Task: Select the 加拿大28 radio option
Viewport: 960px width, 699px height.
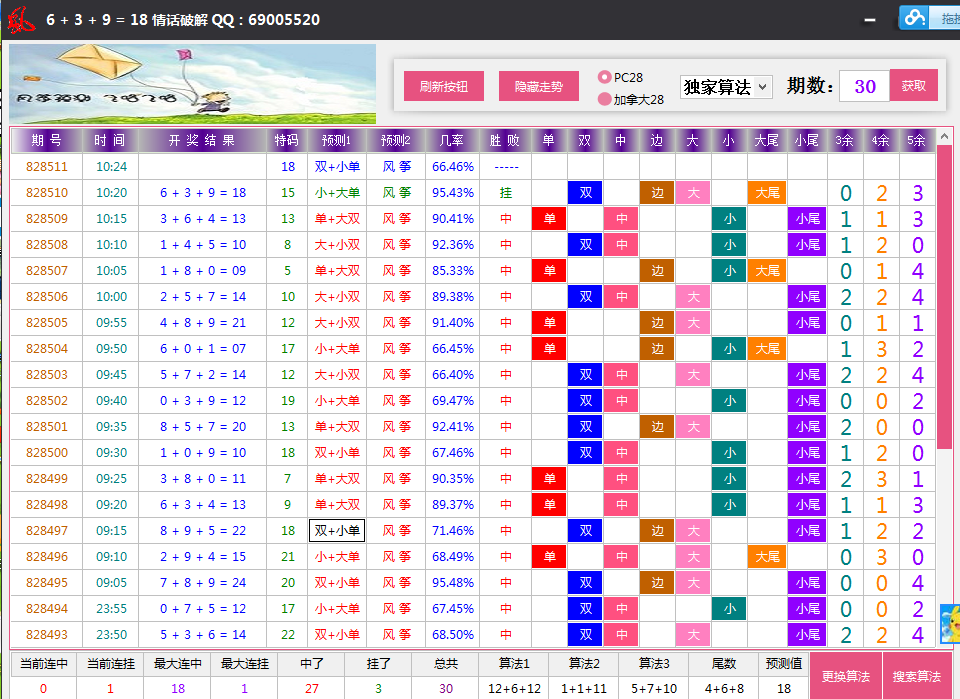Action: pos(605,99)
